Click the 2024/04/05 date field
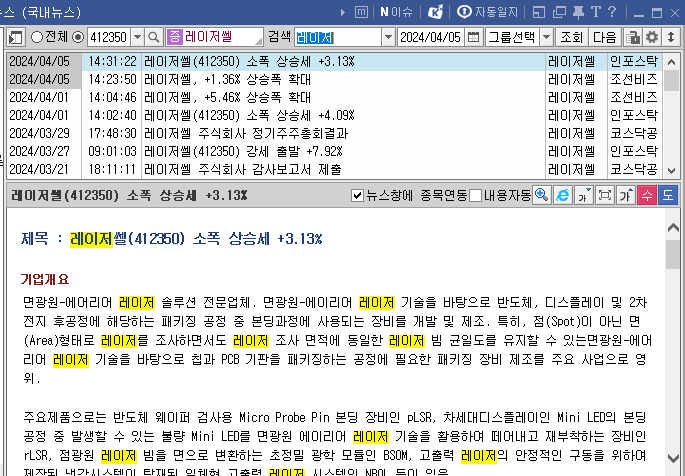This screenshot has width=685, height=476. point(431,38)
